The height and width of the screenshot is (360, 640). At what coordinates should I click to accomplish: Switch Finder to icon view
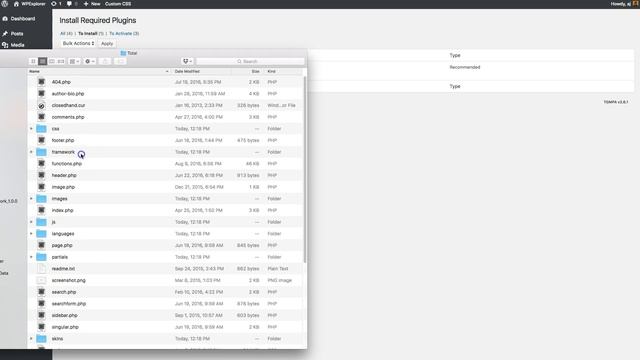pos(33,61)
